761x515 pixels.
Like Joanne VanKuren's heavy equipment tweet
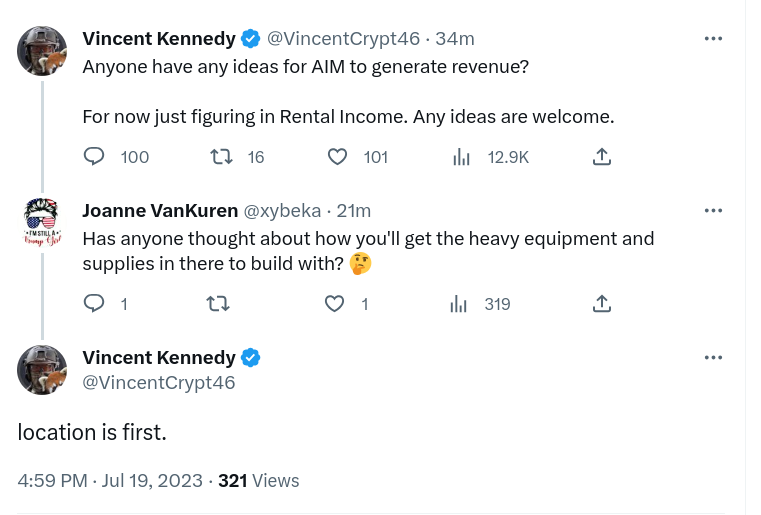[335, 304]
